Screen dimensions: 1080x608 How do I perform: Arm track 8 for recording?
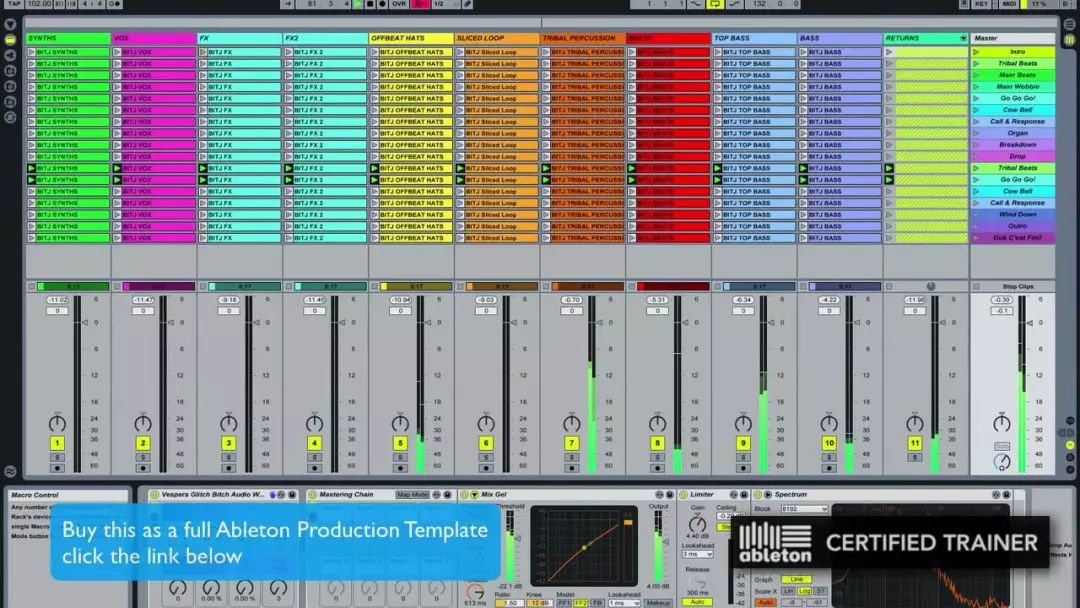pyautogui.click(x=657, y=467)
